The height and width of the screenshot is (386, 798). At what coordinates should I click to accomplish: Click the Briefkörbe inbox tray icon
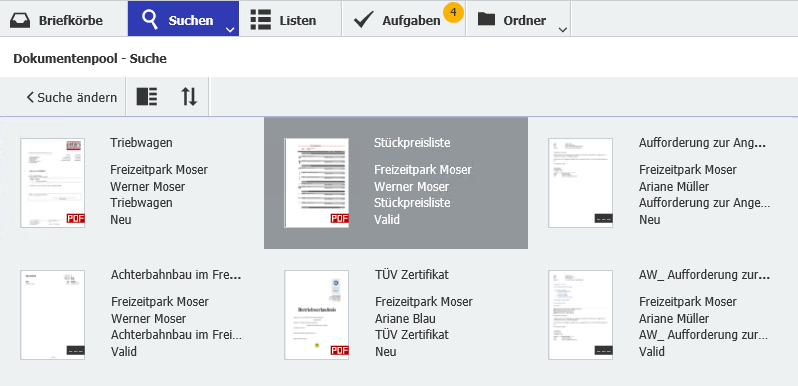tap(20, 21)
